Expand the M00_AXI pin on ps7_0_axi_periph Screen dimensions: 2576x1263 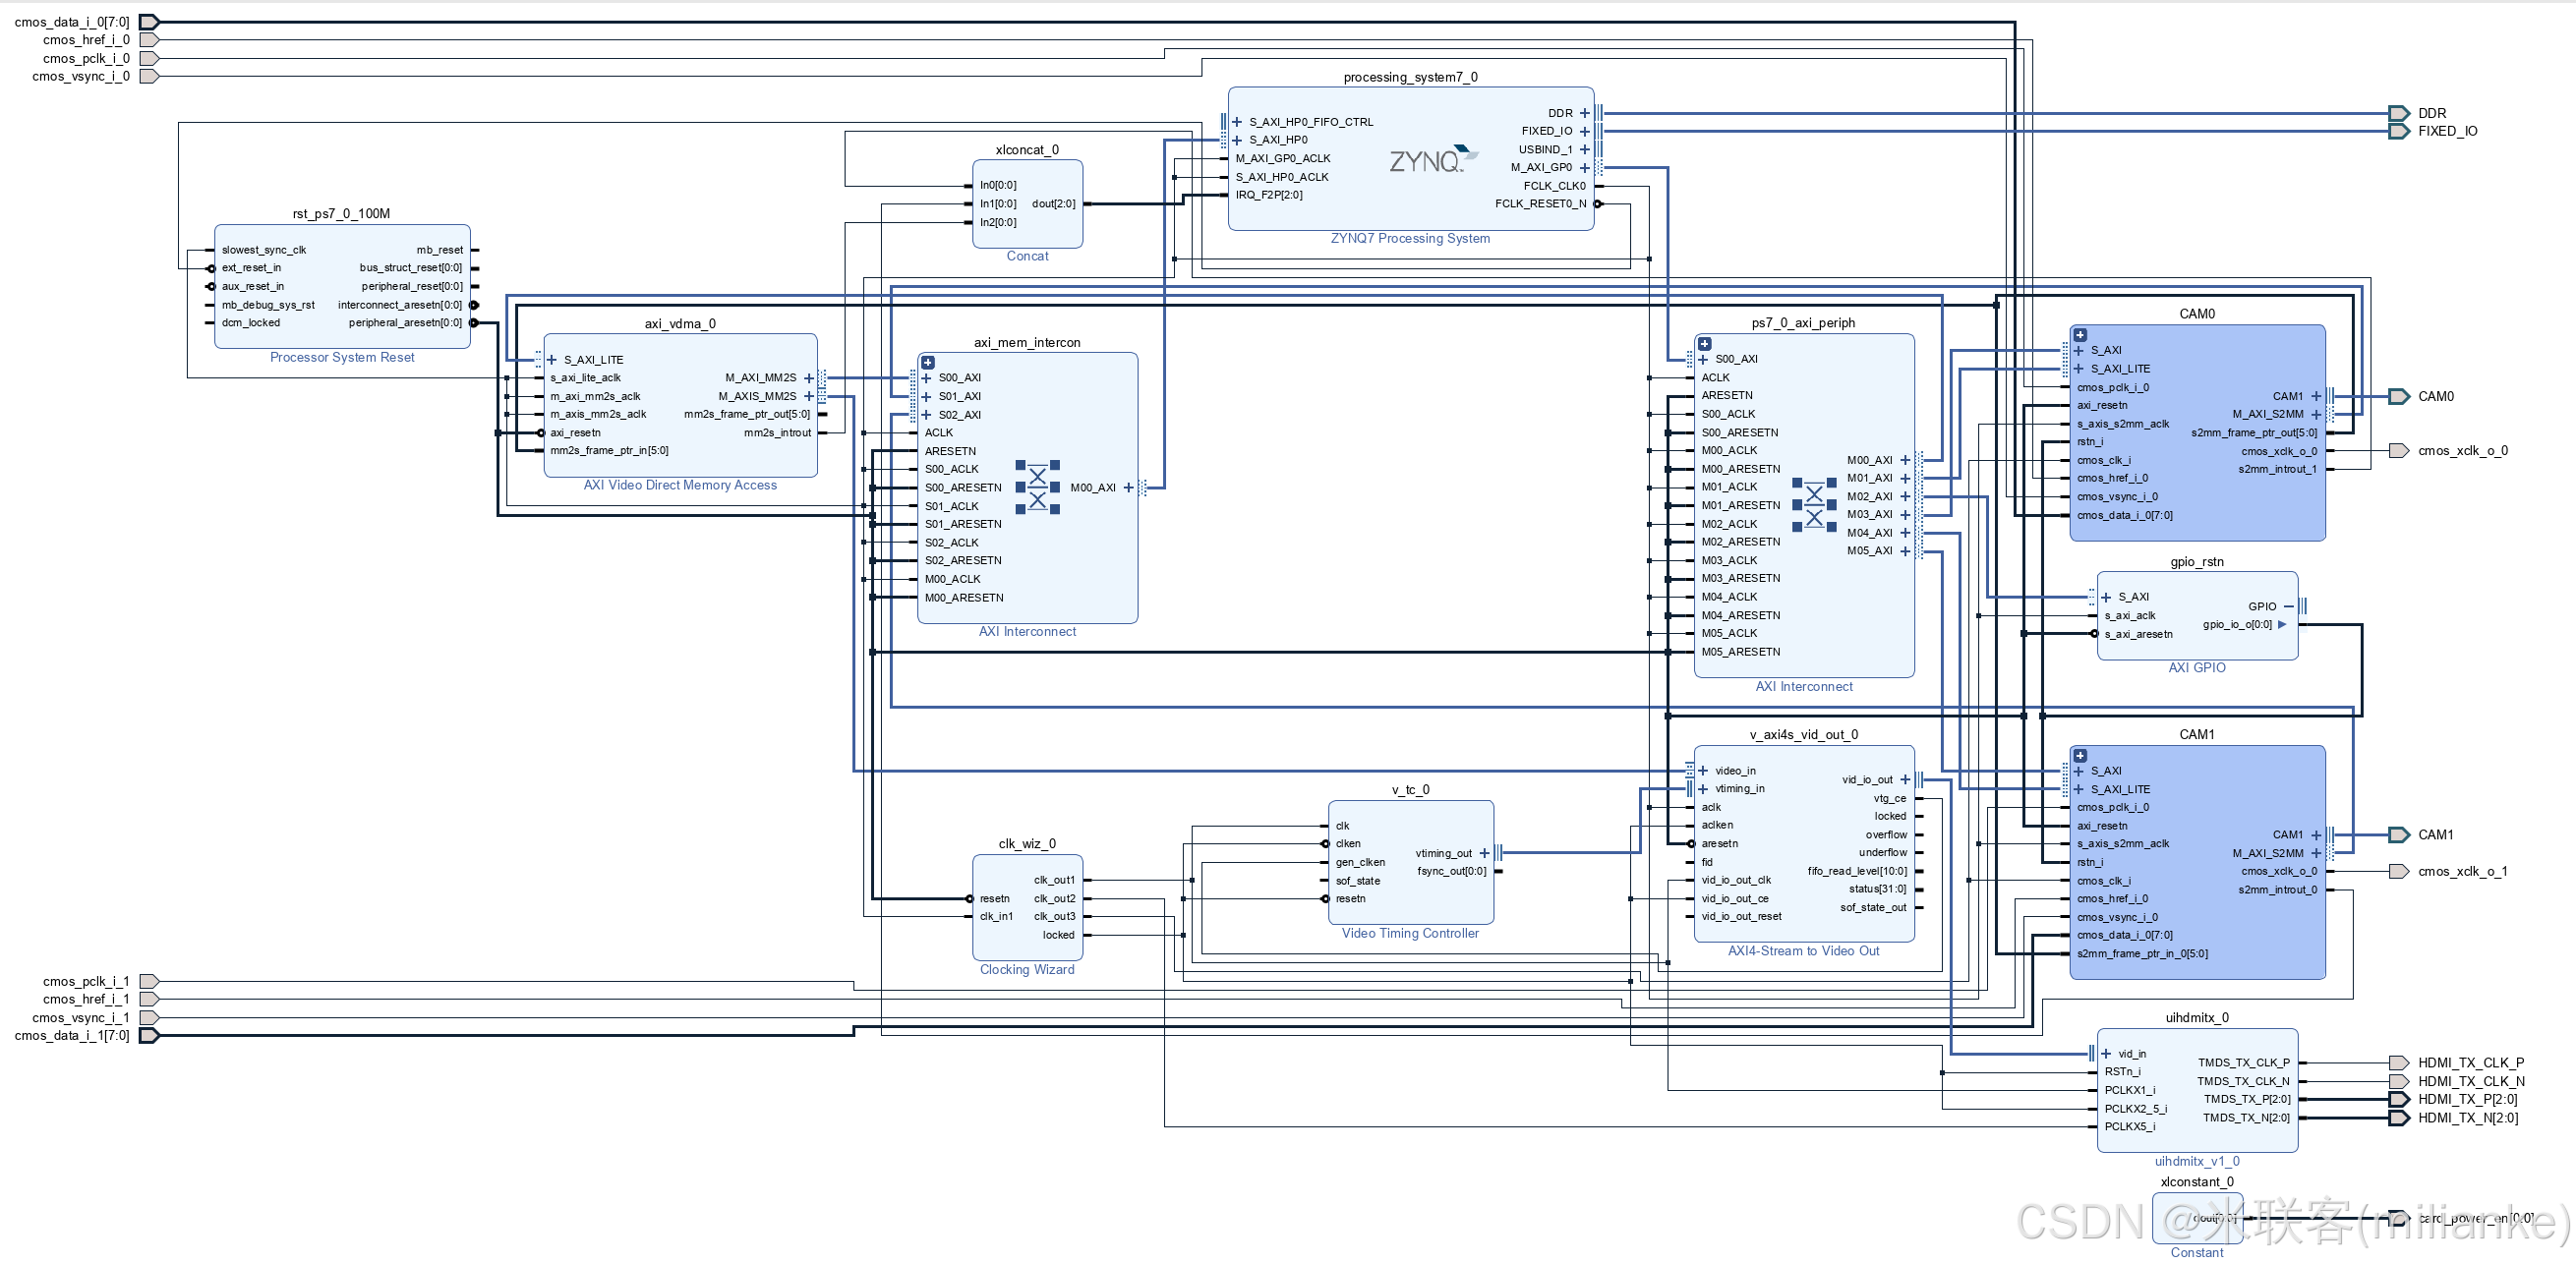tap(1906, 459)
